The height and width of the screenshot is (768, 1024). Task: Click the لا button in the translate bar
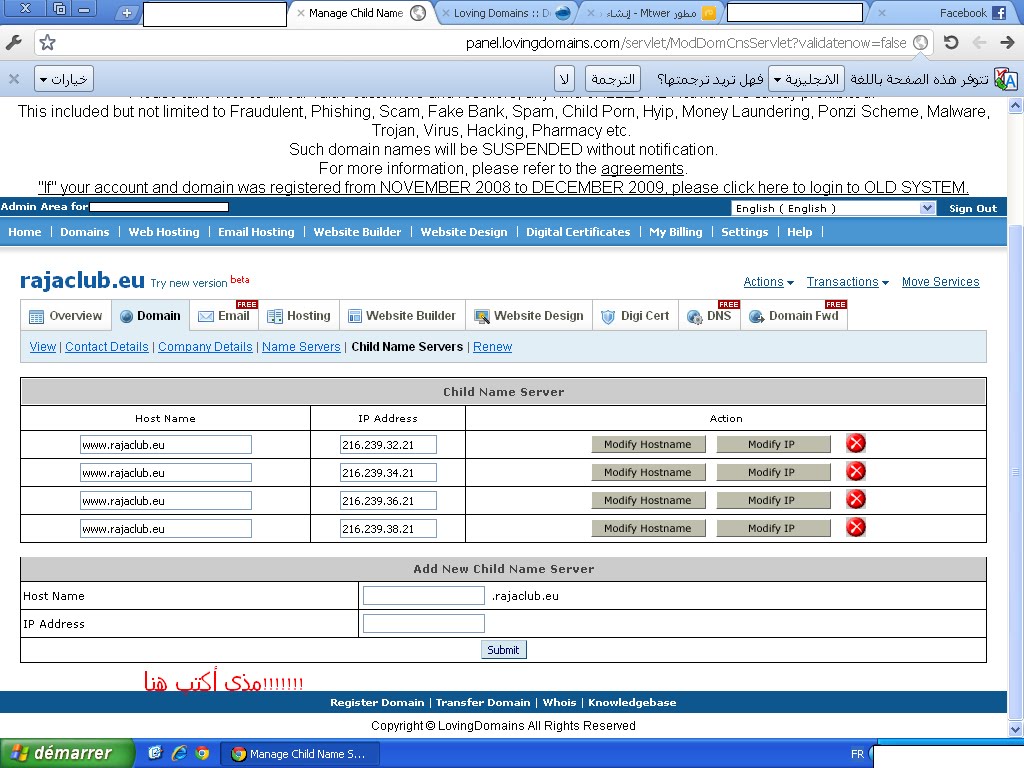(564, 79)
